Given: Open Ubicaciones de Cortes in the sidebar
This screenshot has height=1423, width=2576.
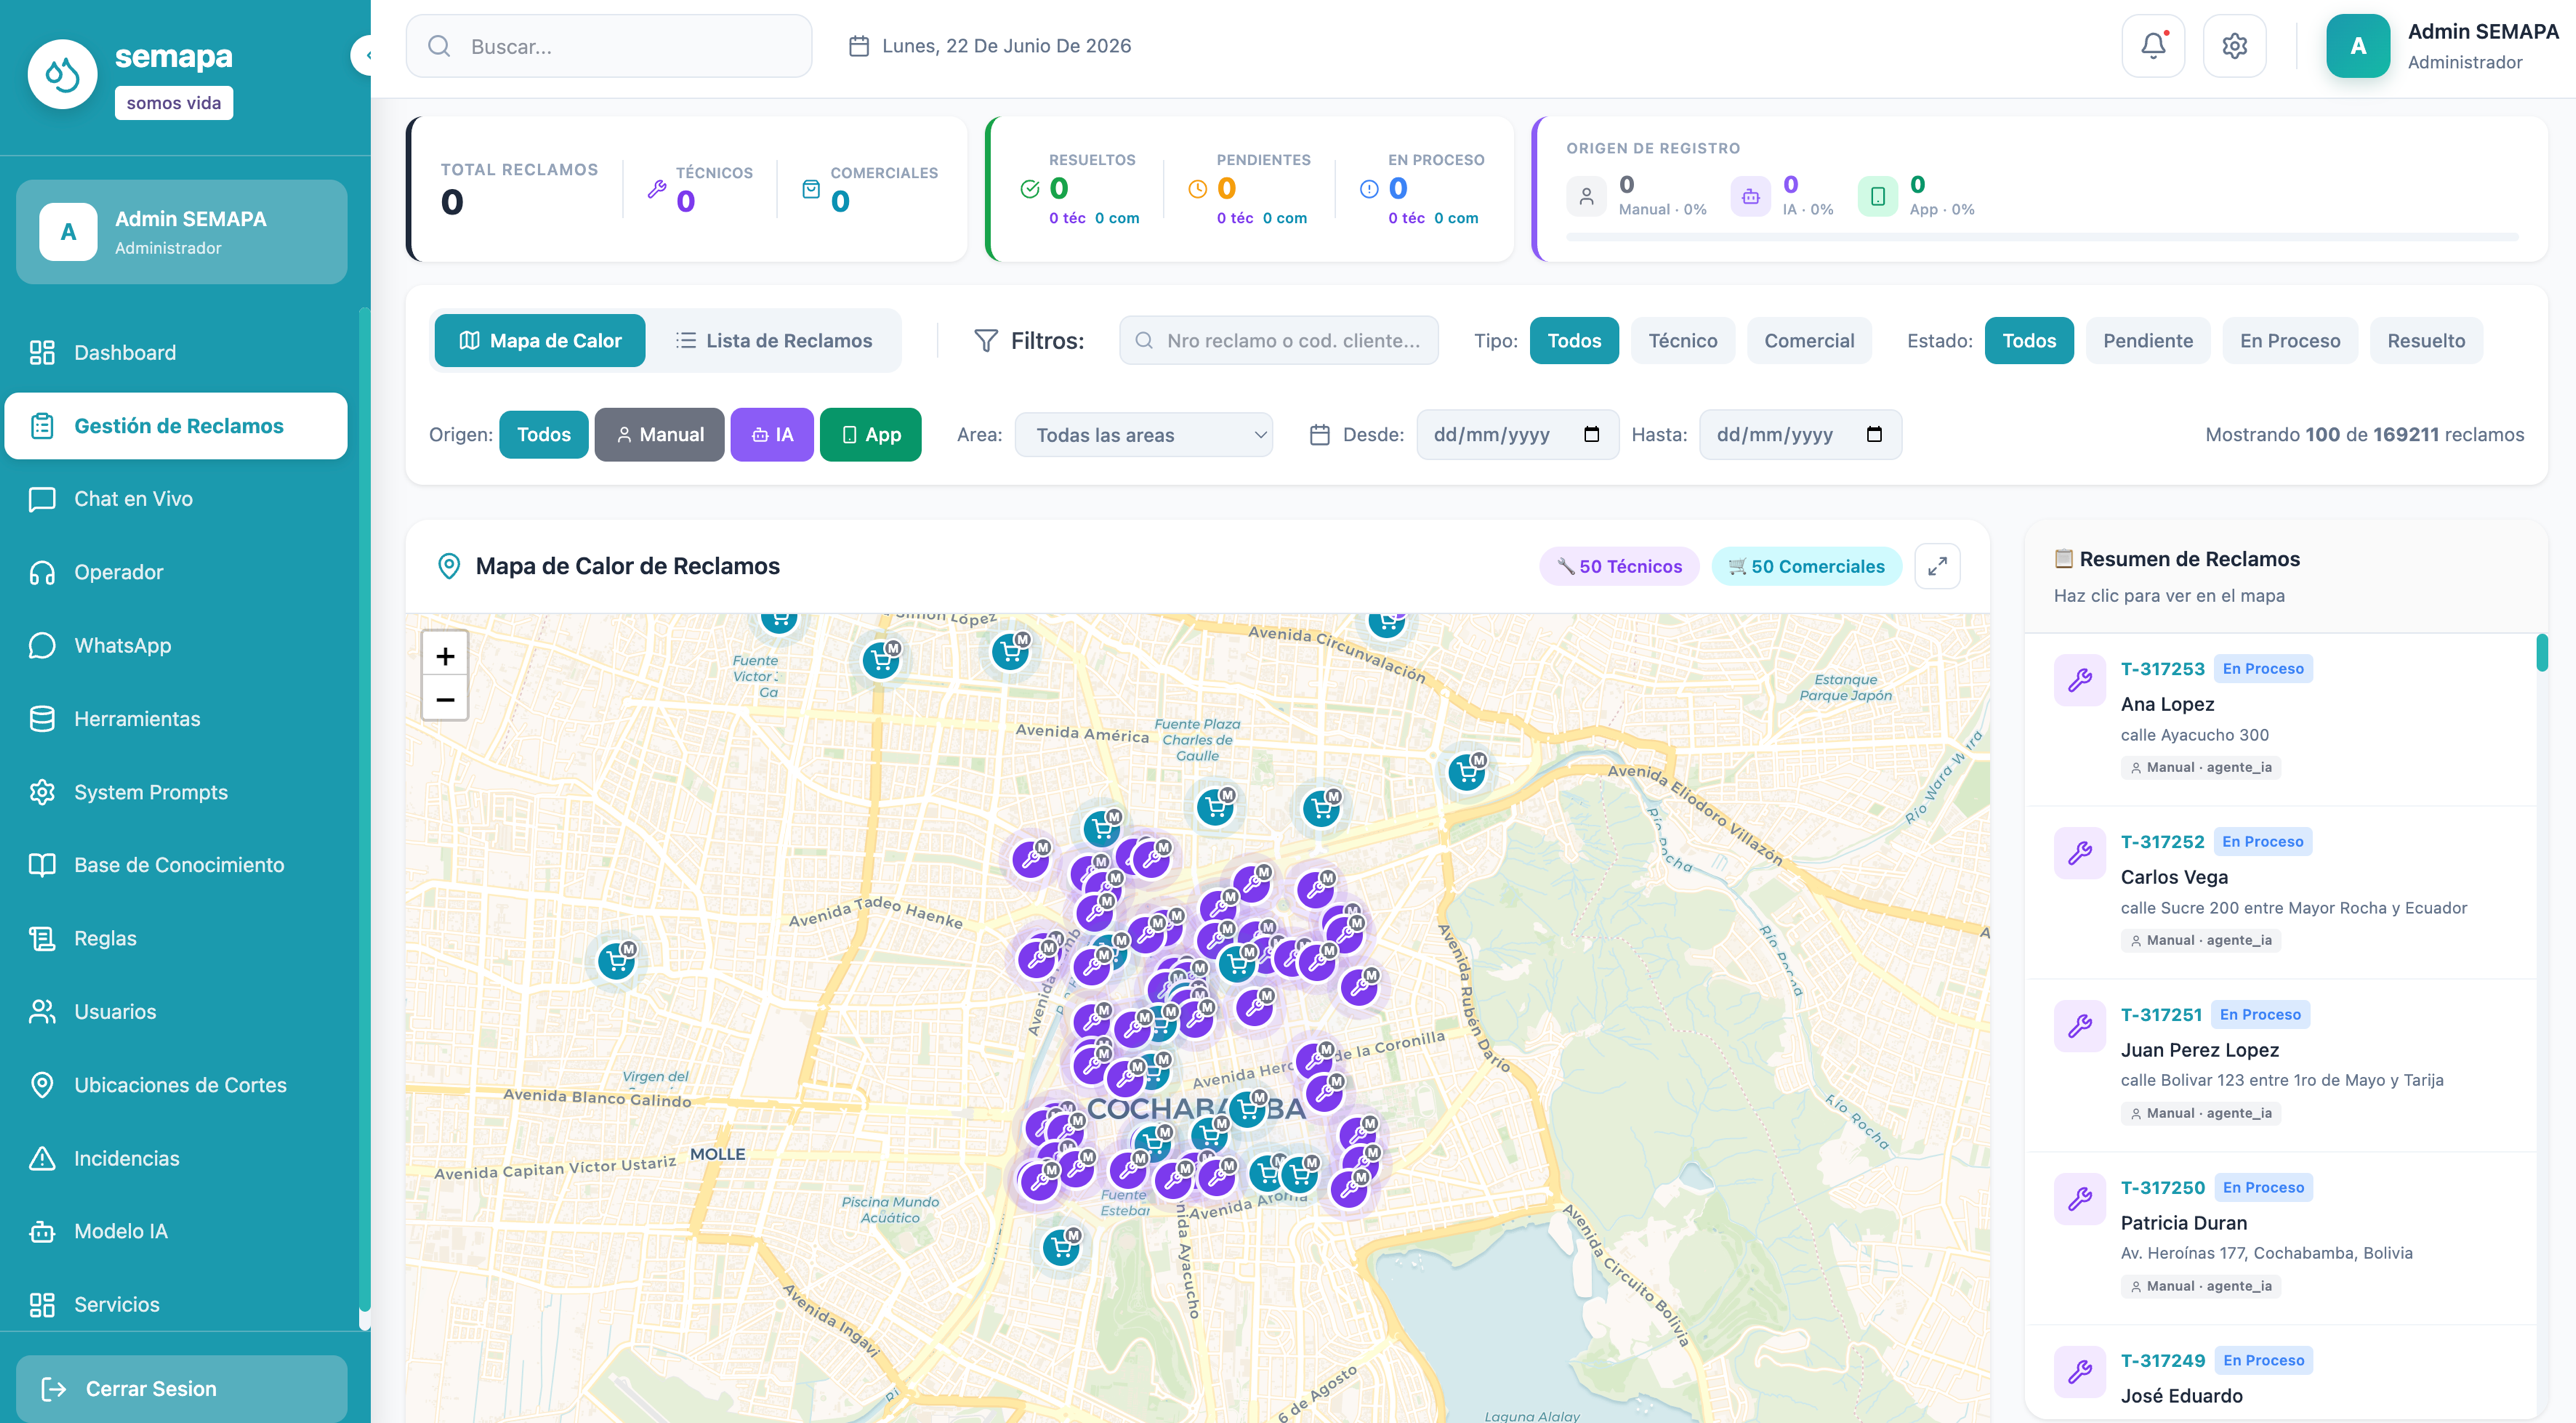Looking at the screenshot, I should coord(176,1085).
